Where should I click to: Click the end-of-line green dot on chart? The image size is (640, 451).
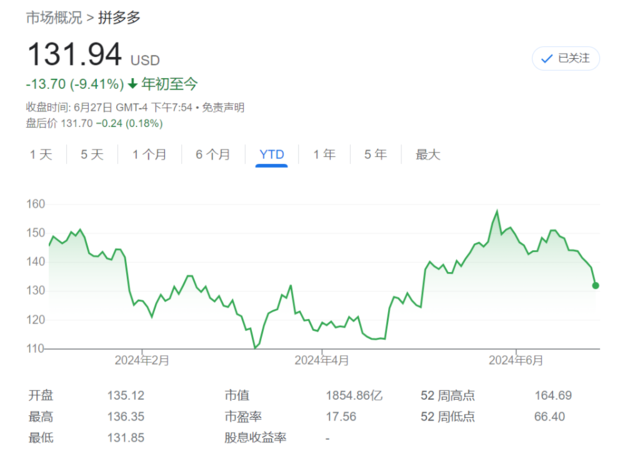(x=596, y=285)
